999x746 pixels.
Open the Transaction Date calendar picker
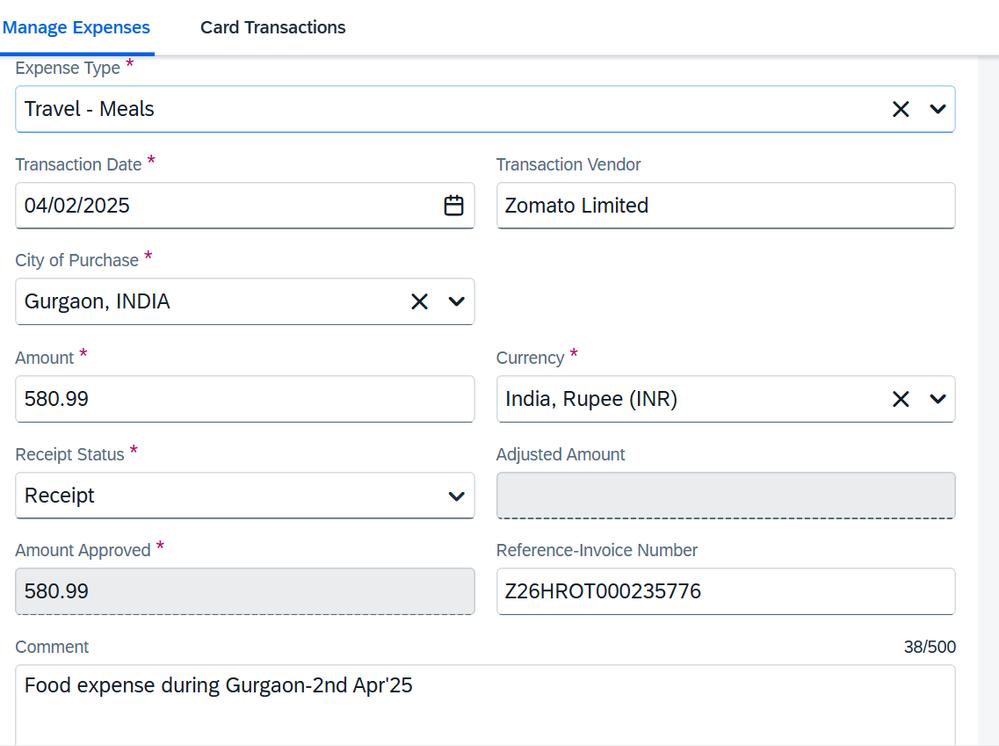click(454, 205)
